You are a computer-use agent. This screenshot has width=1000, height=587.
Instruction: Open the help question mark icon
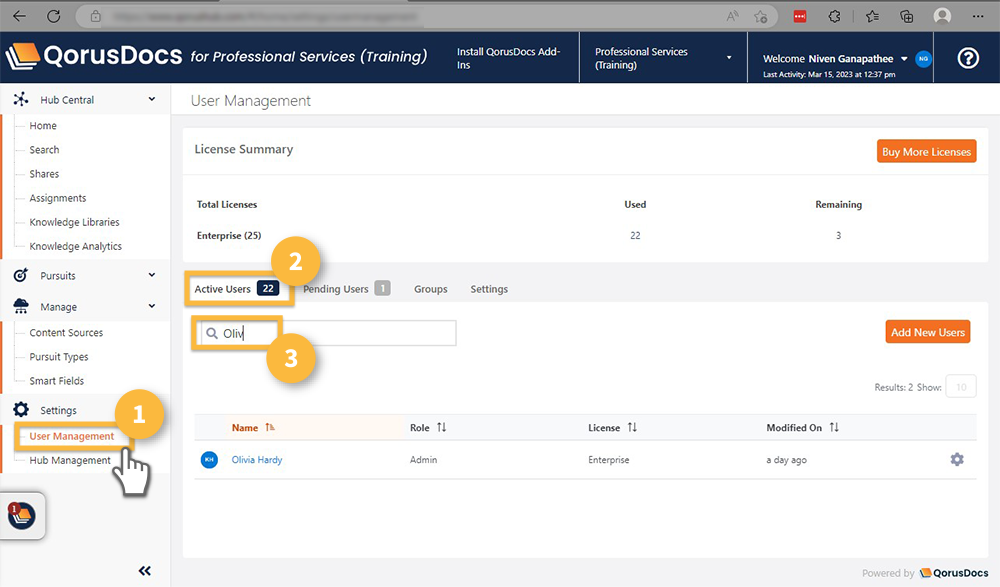pos(967,59)
